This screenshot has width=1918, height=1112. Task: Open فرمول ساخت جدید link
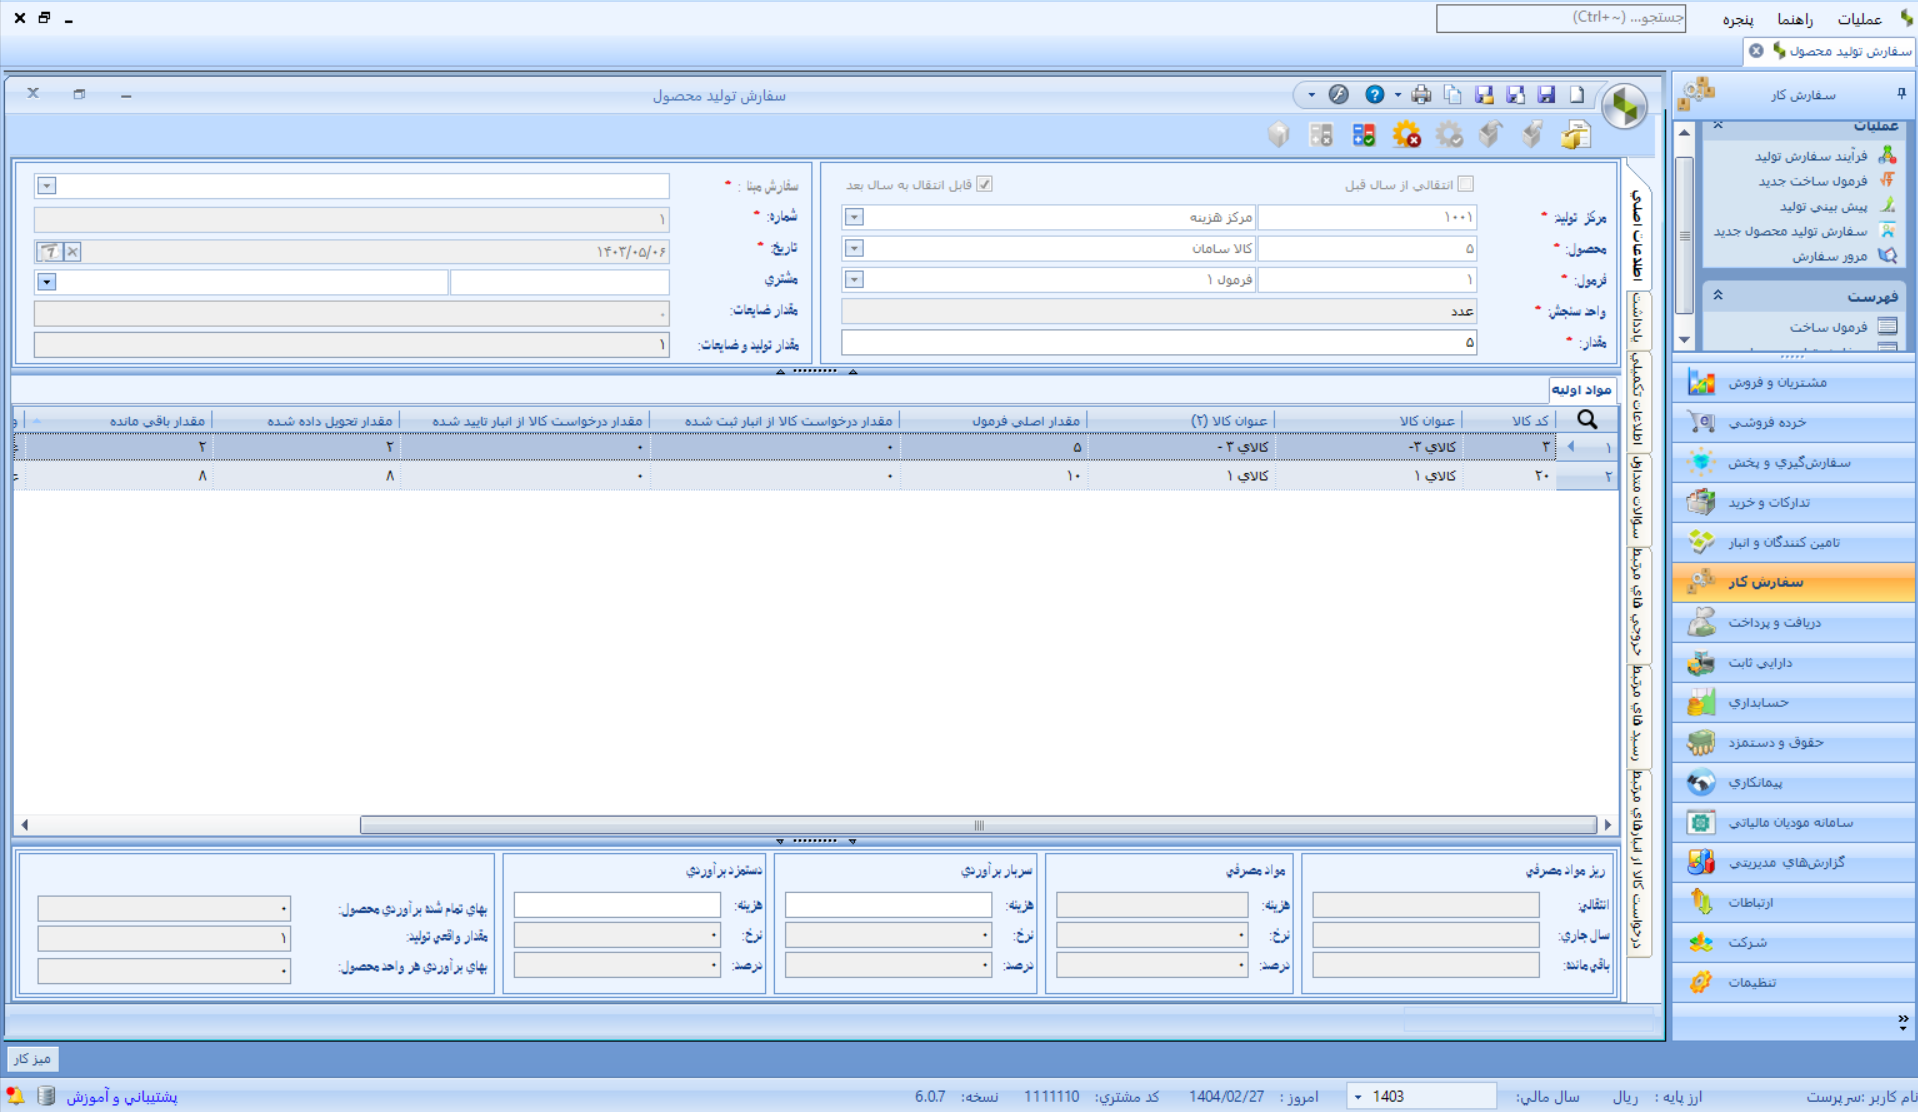[x=1813, y=181]
